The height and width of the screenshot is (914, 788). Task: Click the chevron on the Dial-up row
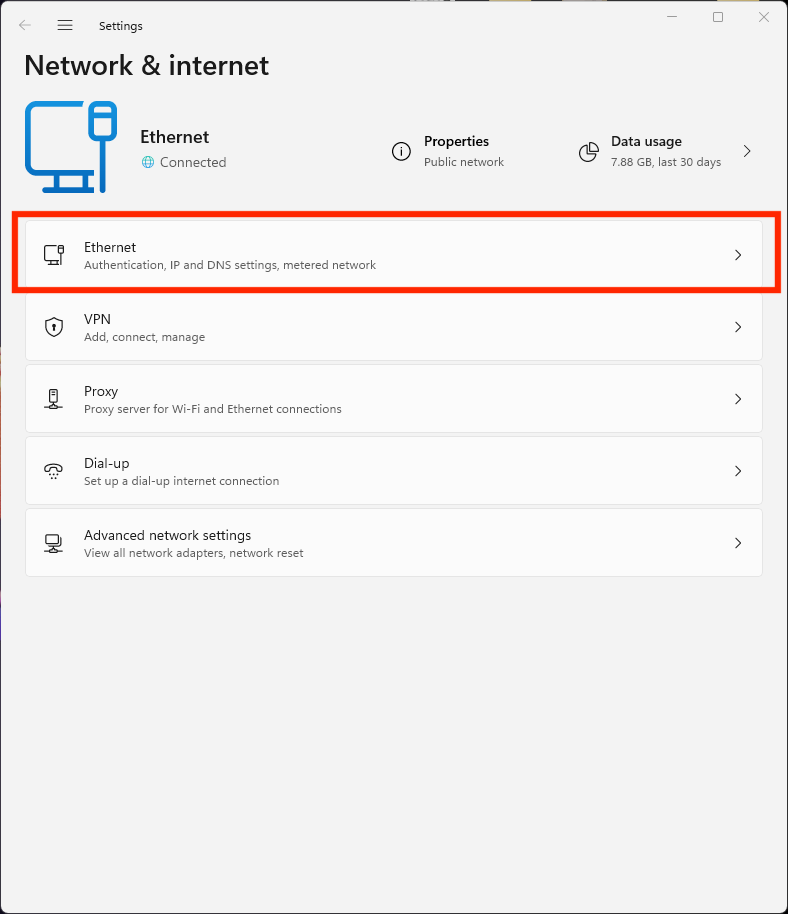click(738, 471)
